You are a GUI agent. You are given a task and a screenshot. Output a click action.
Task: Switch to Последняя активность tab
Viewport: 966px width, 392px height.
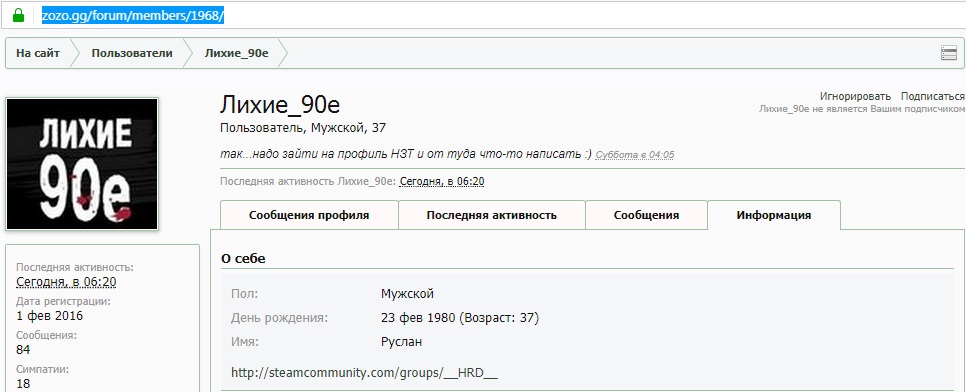[492, 215]
